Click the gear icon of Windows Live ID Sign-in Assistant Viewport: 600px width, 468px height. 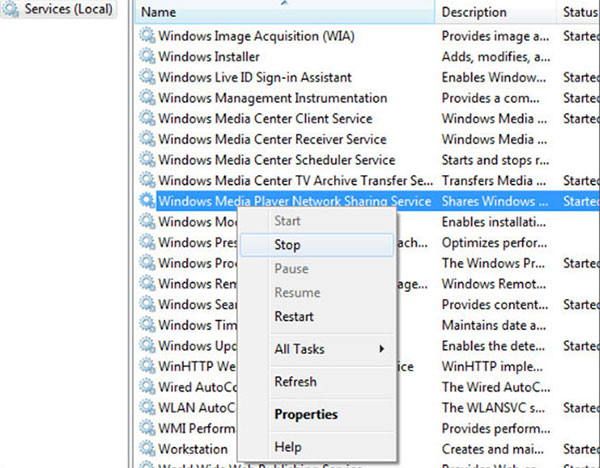pyautogui.click(x=147, y=77)
